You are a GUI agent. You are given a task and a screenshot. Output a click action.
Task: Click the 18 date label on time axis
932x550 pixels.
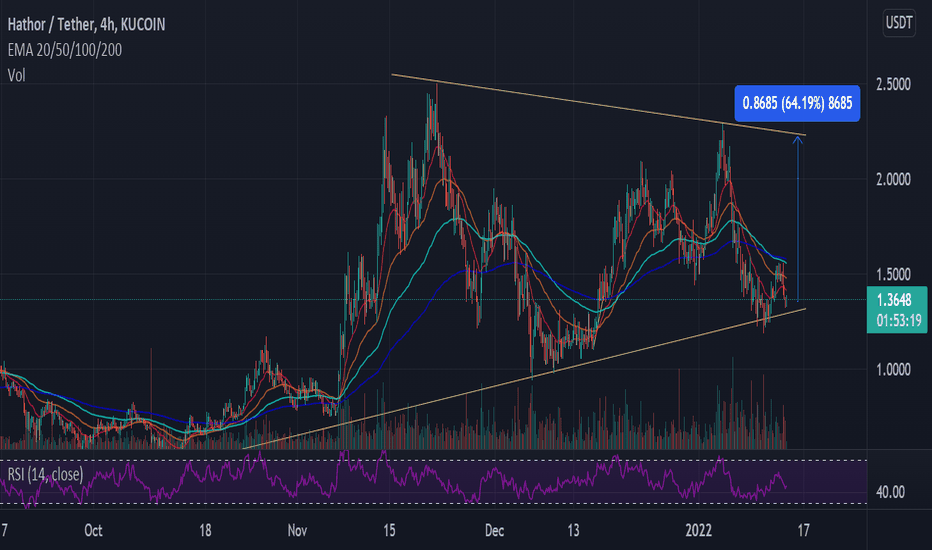click(205, 530)
